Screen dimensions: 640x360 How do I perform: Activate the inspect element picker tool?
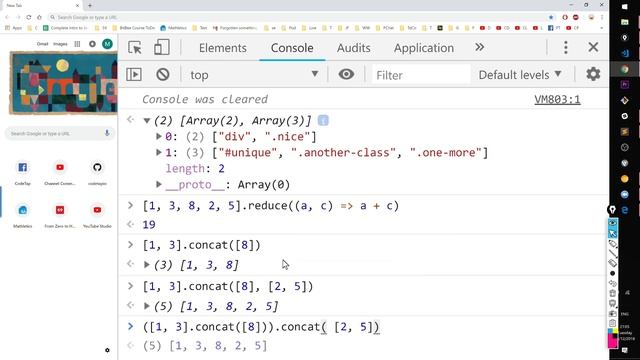[135, 48]
